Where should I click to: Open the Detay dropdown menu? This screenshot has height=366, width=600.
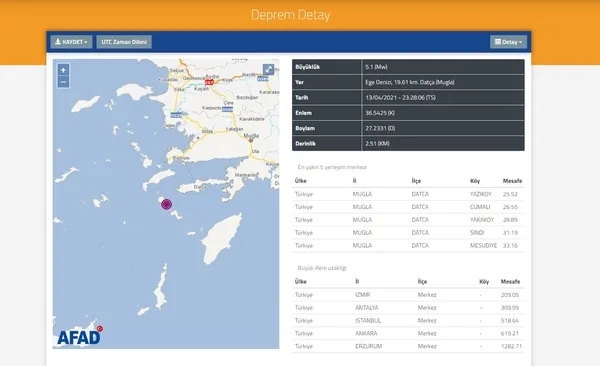click(508, 42)
